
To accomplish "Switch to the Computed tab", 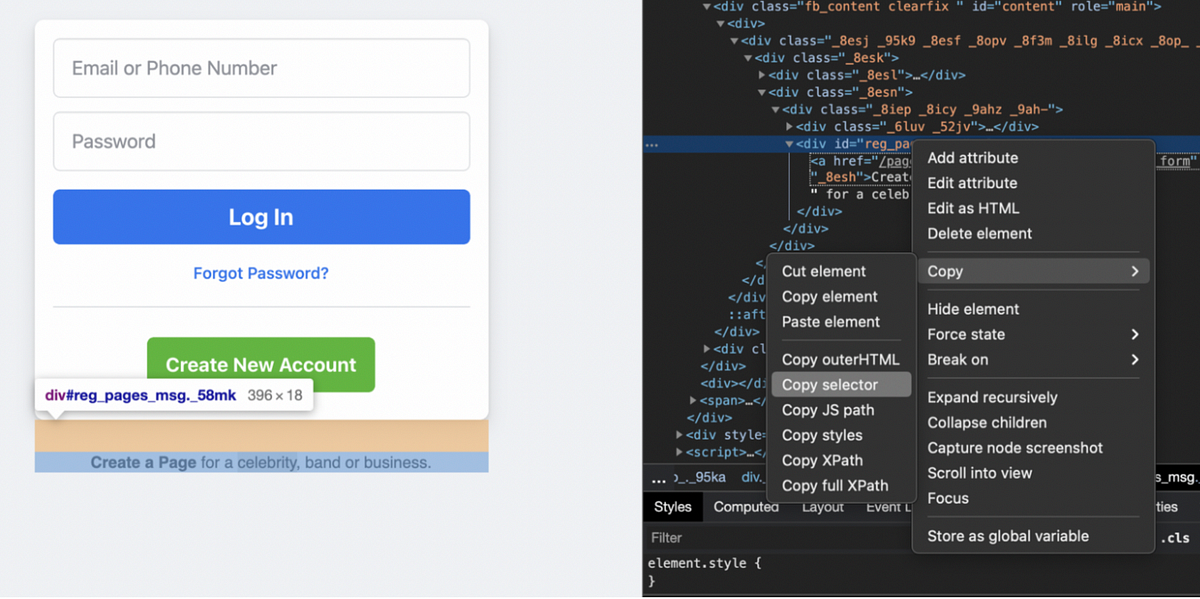I will point(746,507).
